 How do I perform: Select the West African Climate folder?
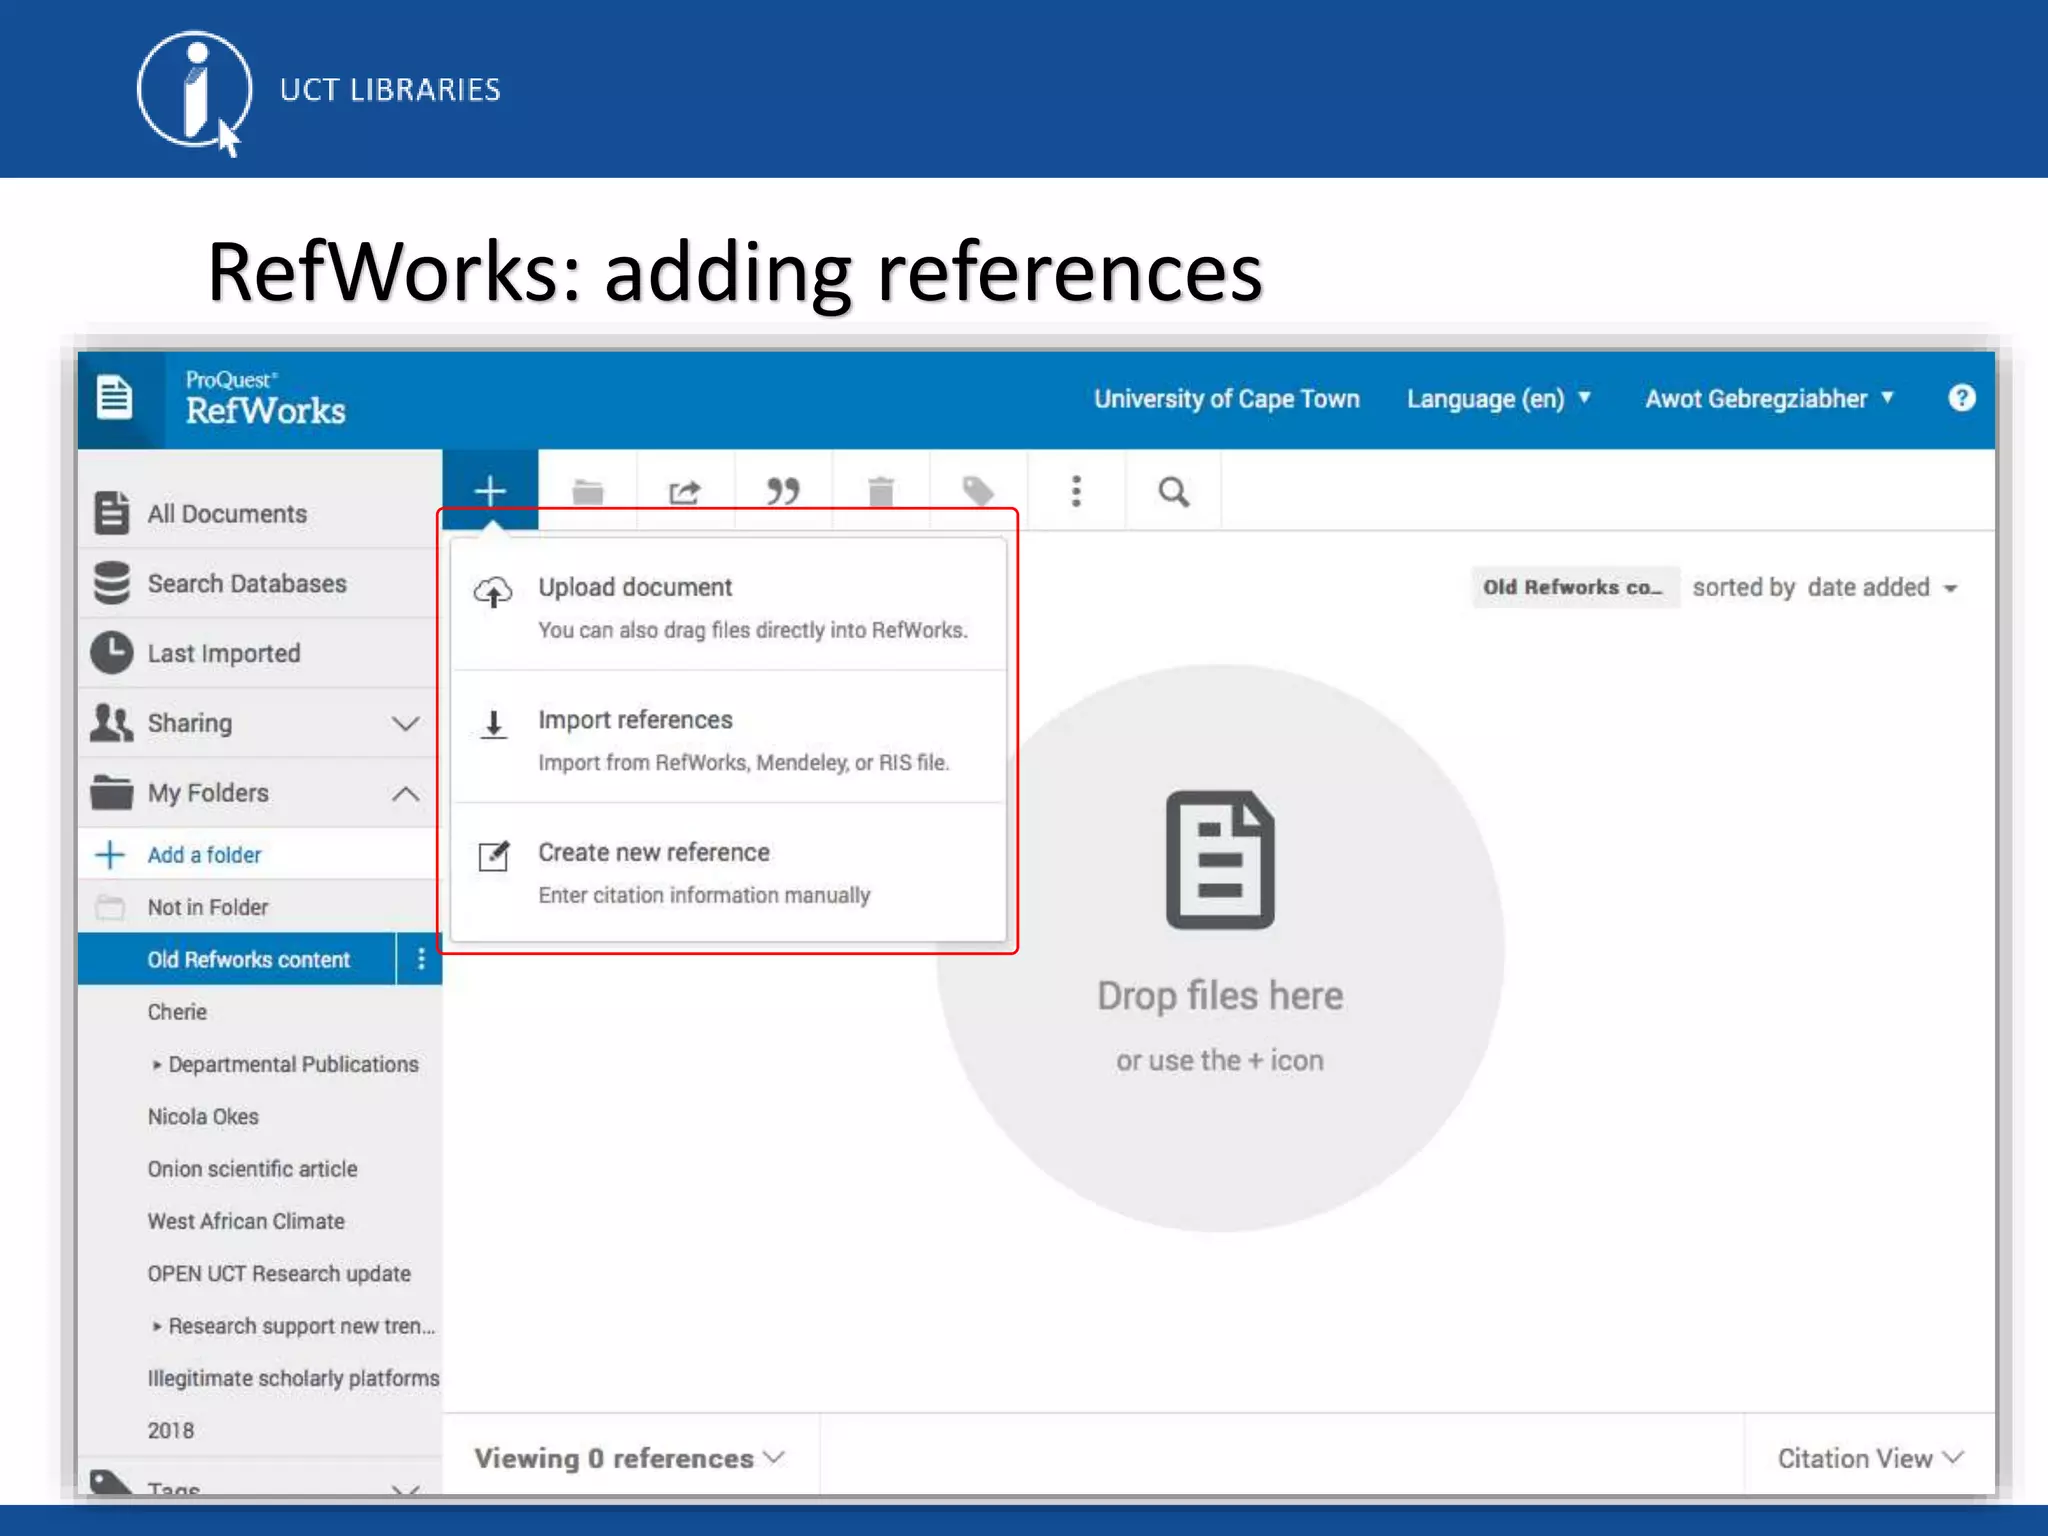[x=246, y=1221]
